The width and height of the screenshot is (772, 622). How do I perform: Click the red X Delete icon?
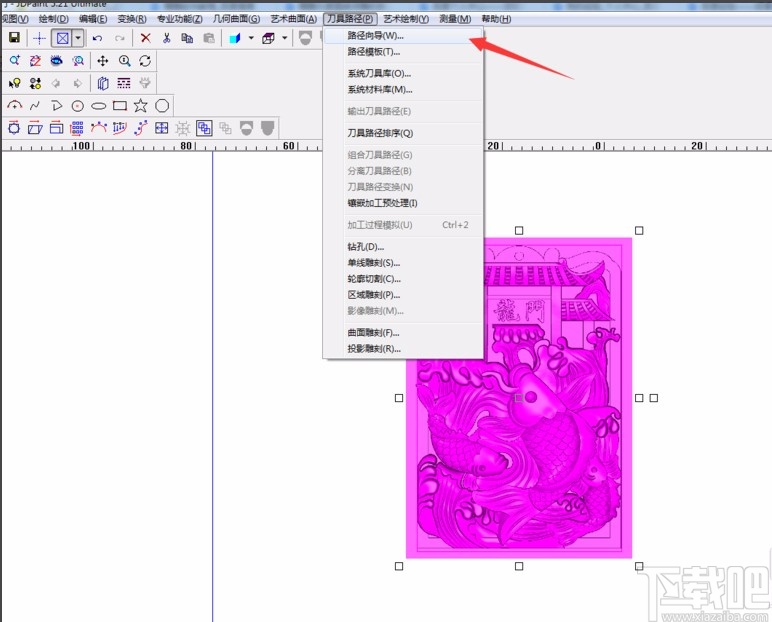click(x=145, y=38)
